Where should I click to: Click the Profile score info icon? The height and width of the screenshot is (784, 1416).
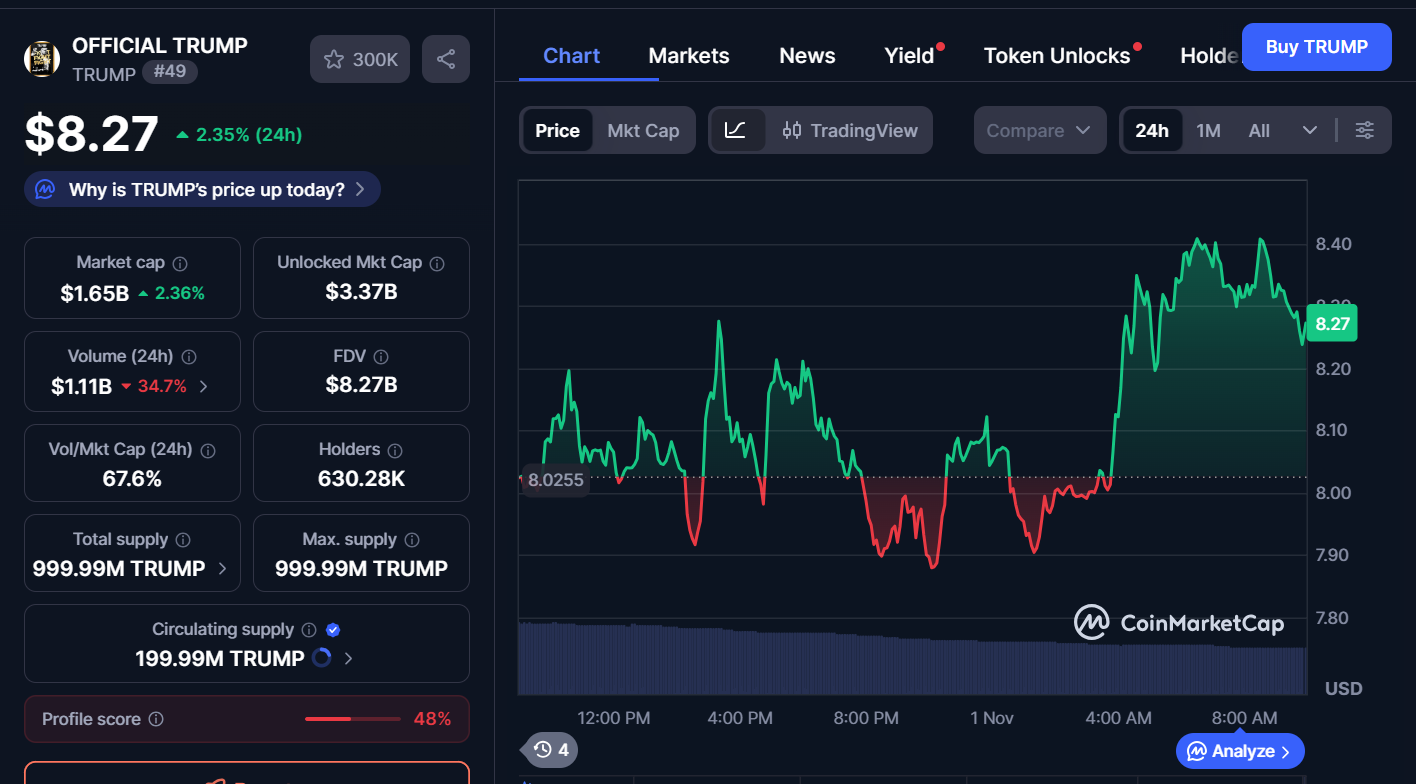pos(156,719)
